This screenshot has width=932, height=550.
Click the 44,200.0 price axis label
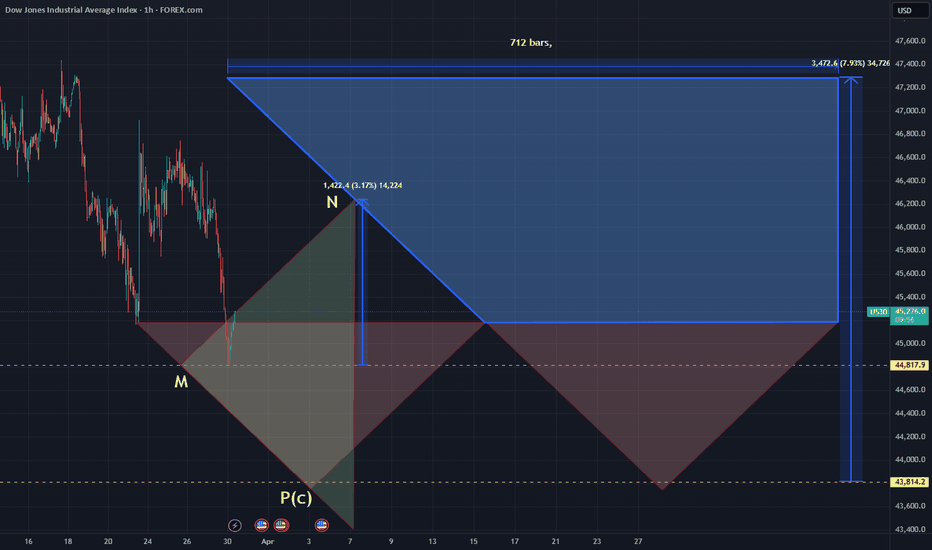pos(910,436)
